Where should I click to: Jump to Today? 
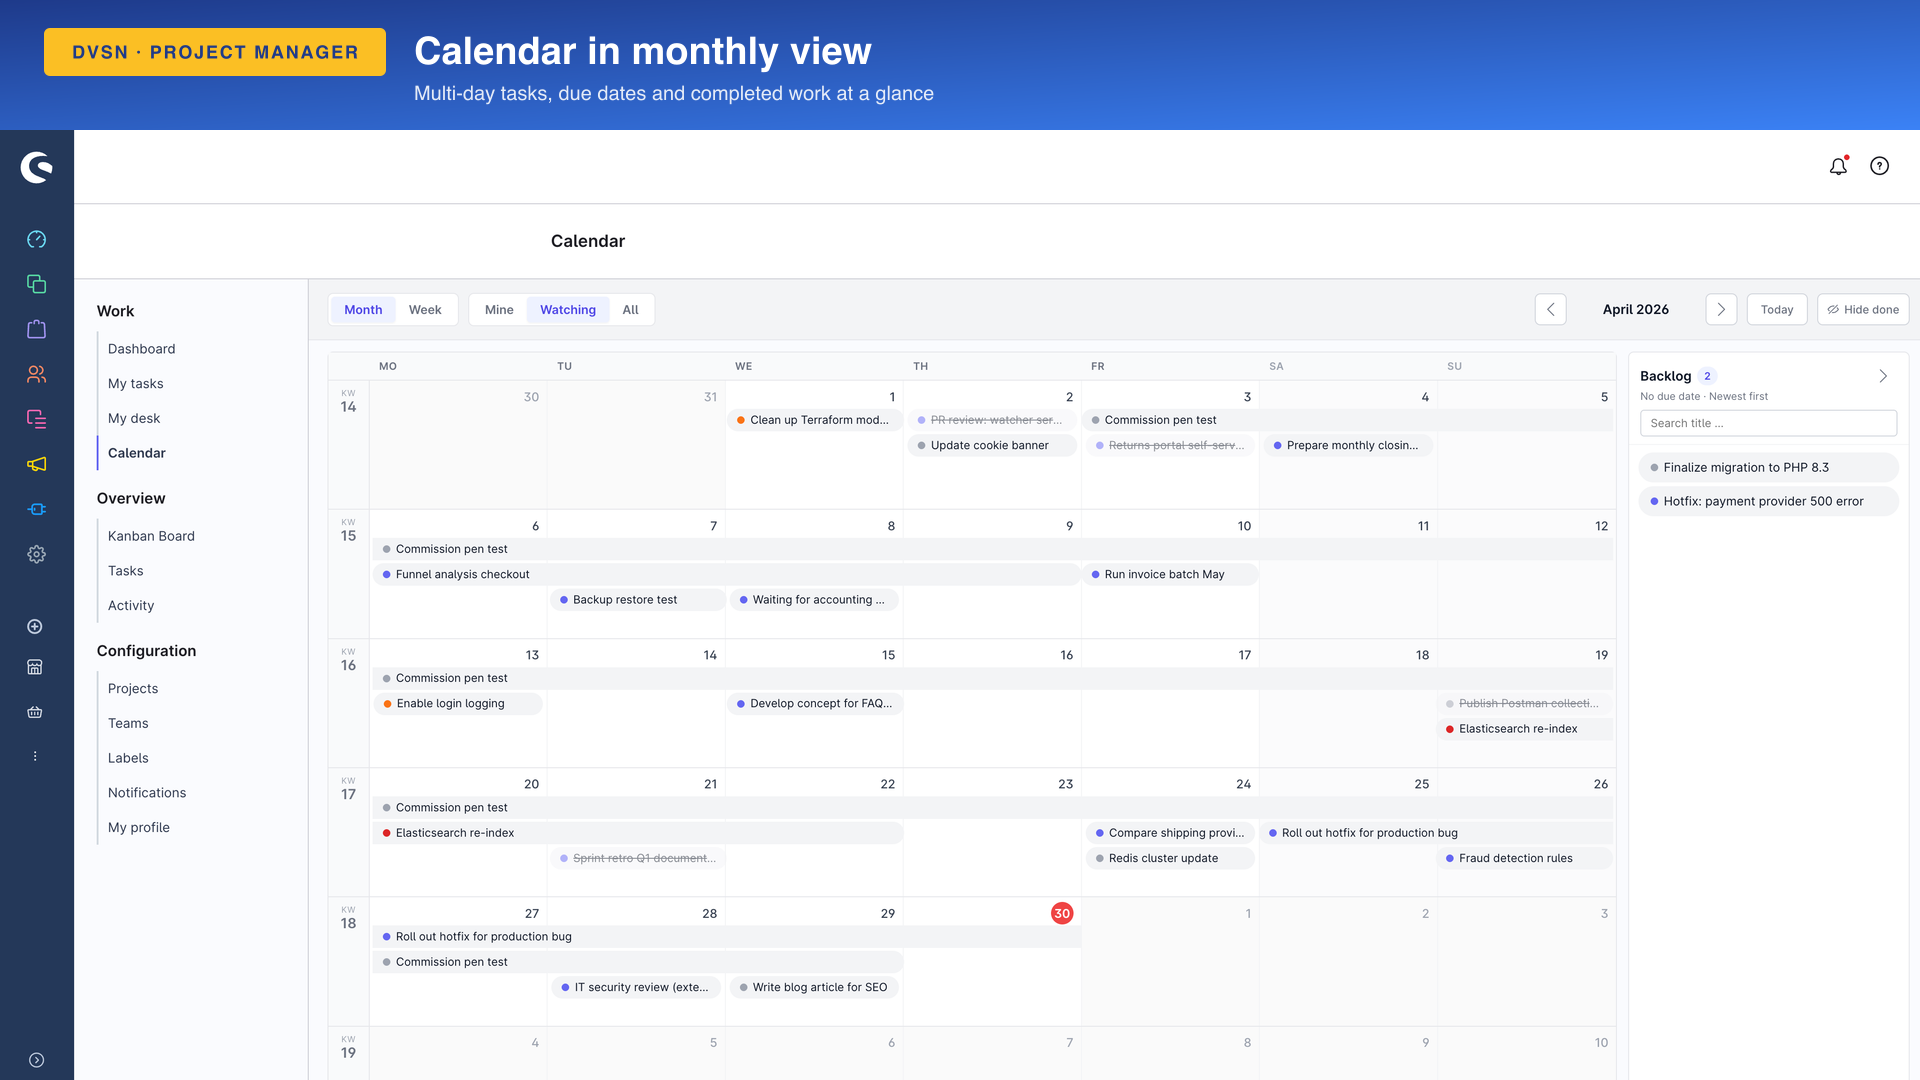[x=1777, y=309]
